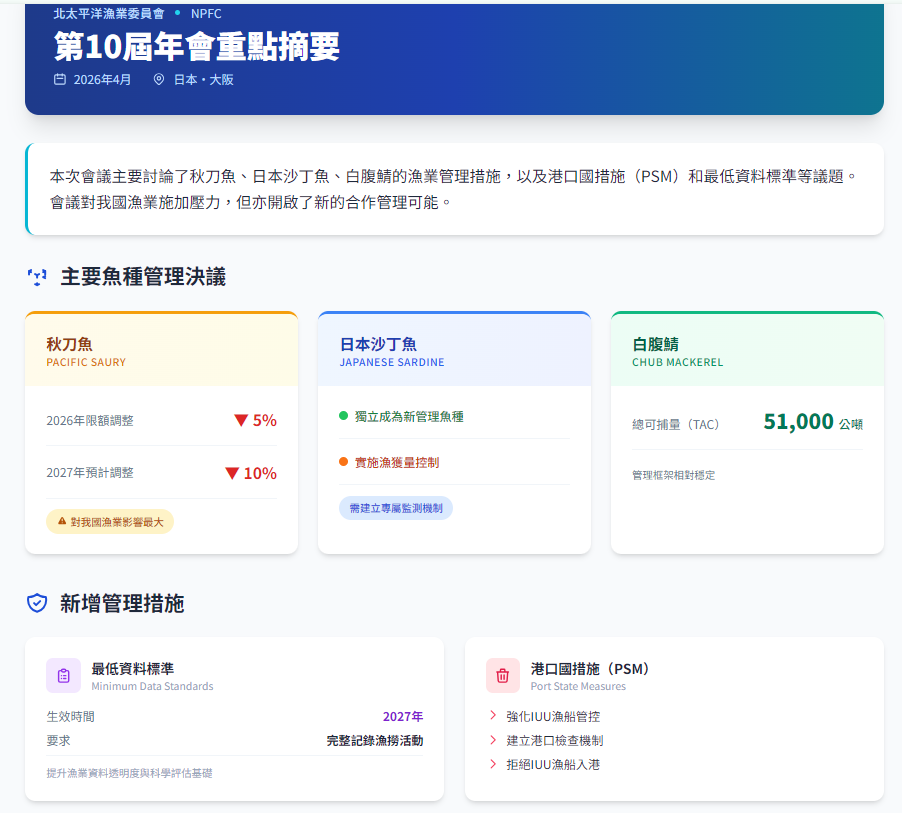Click the location text 日本・大阪
Screen dimensions: 902x813
point(204,79)
